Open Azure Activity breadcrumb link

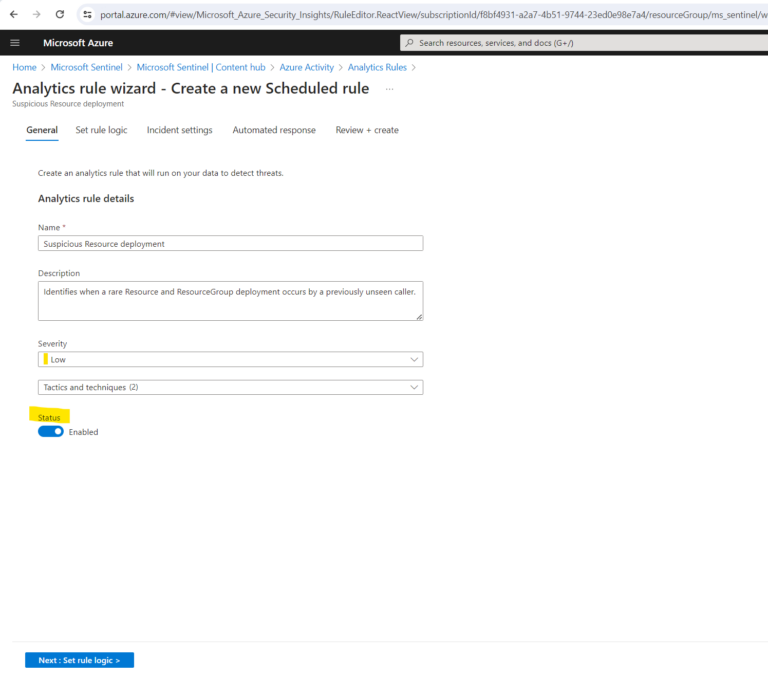[307, 67]
